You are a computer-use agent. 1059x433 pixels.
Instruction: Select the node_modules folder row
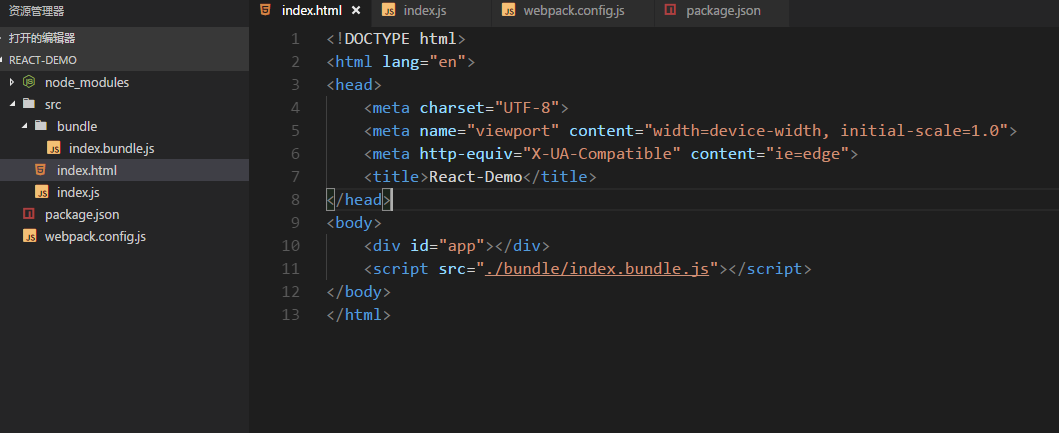(x=124, y=82)
